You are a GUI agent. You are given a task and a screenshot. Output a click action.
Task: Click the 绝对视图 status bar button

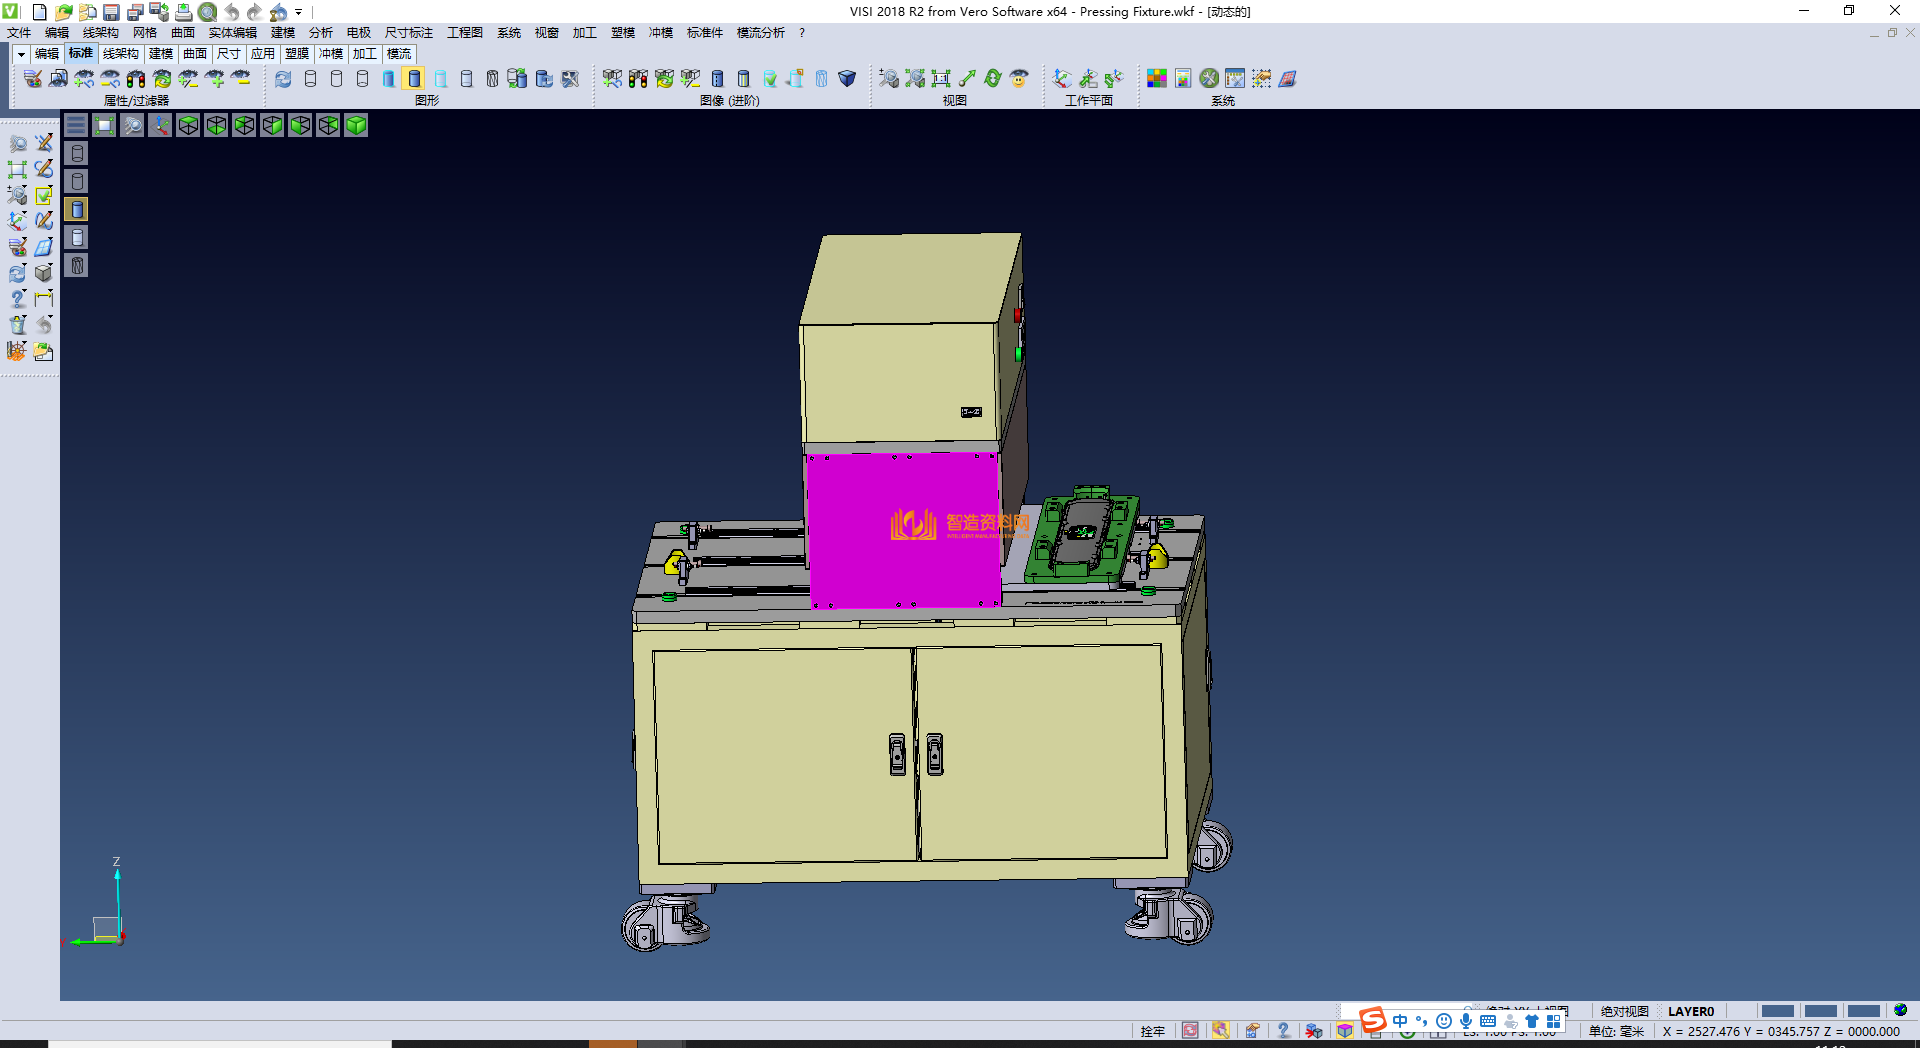point(1624,1011)
